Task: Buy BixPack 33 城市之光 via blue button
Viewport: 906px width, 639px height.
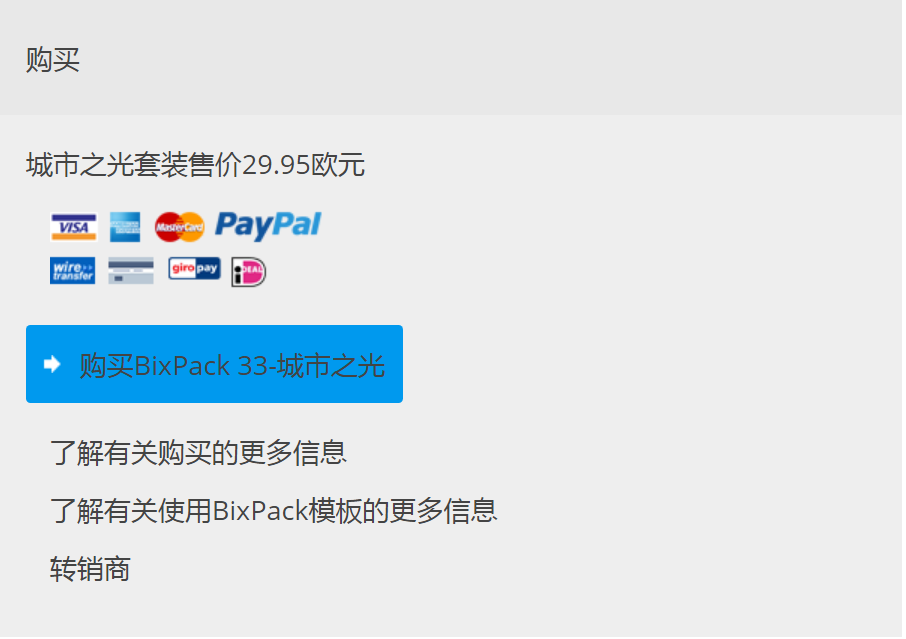Action: 214,364
